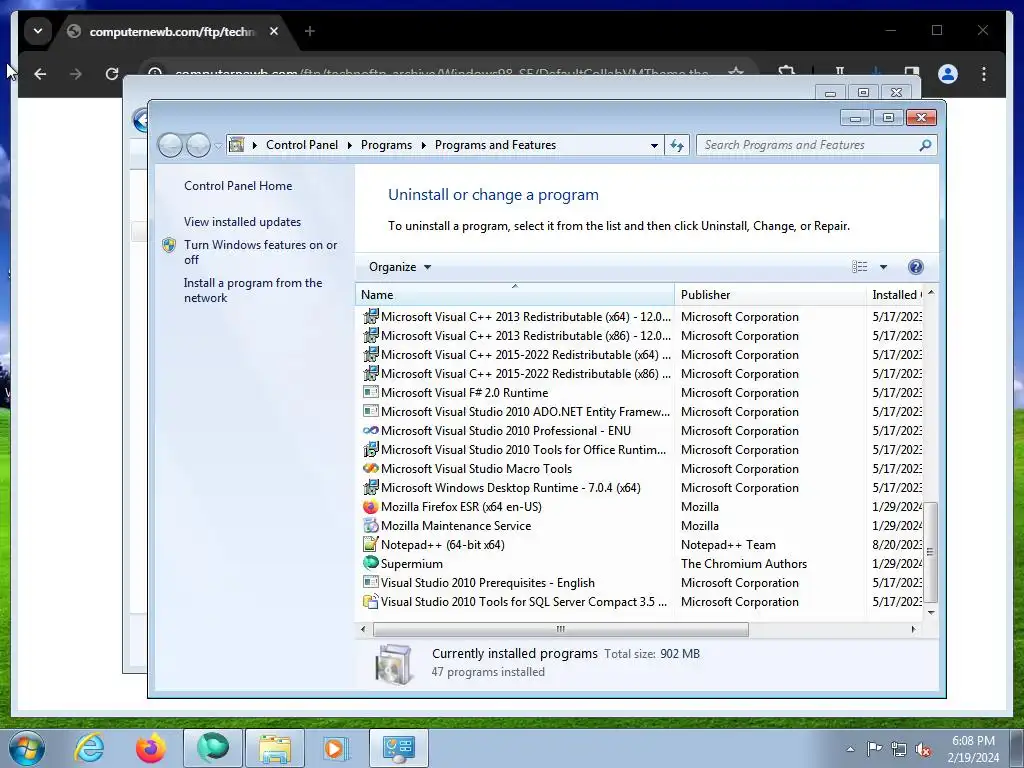Open Windows Explorer from the taskbar
Image resolution: width=1024 pixels, height=768 pixels.
[x=275, y=748]
